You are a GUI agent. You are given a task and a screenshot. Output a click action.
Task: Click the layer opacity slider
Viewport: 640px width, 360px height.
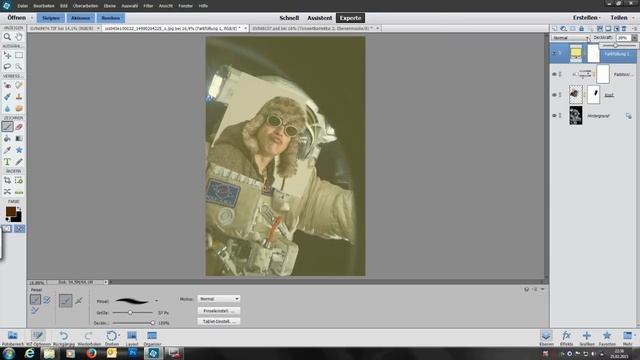617,45
